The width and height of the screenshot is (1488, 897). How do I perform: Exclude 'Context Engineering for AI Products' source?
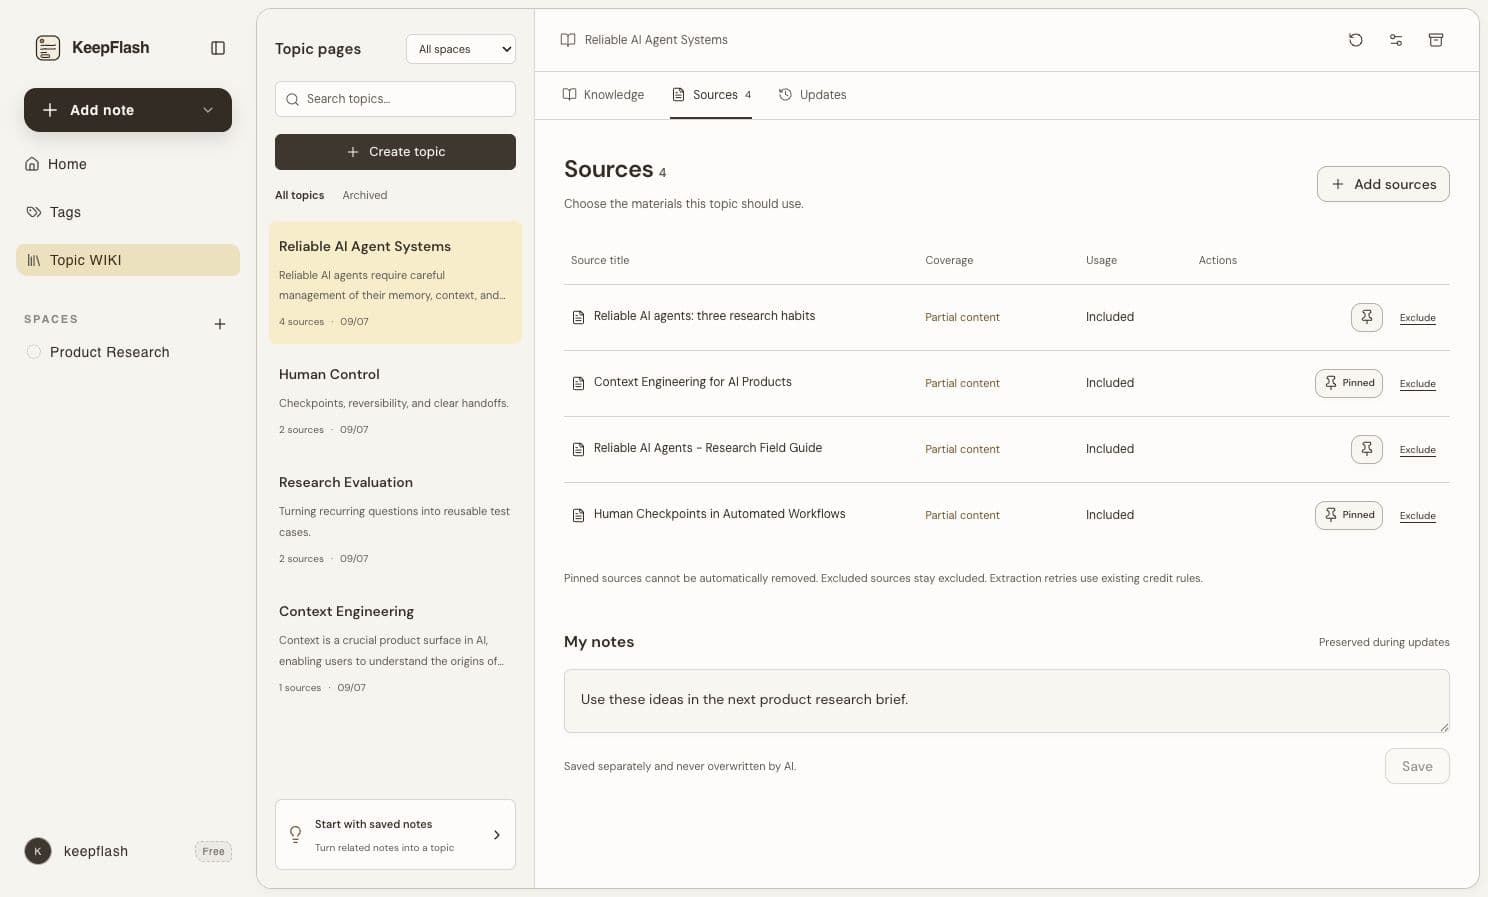[x=1418, y=384]
